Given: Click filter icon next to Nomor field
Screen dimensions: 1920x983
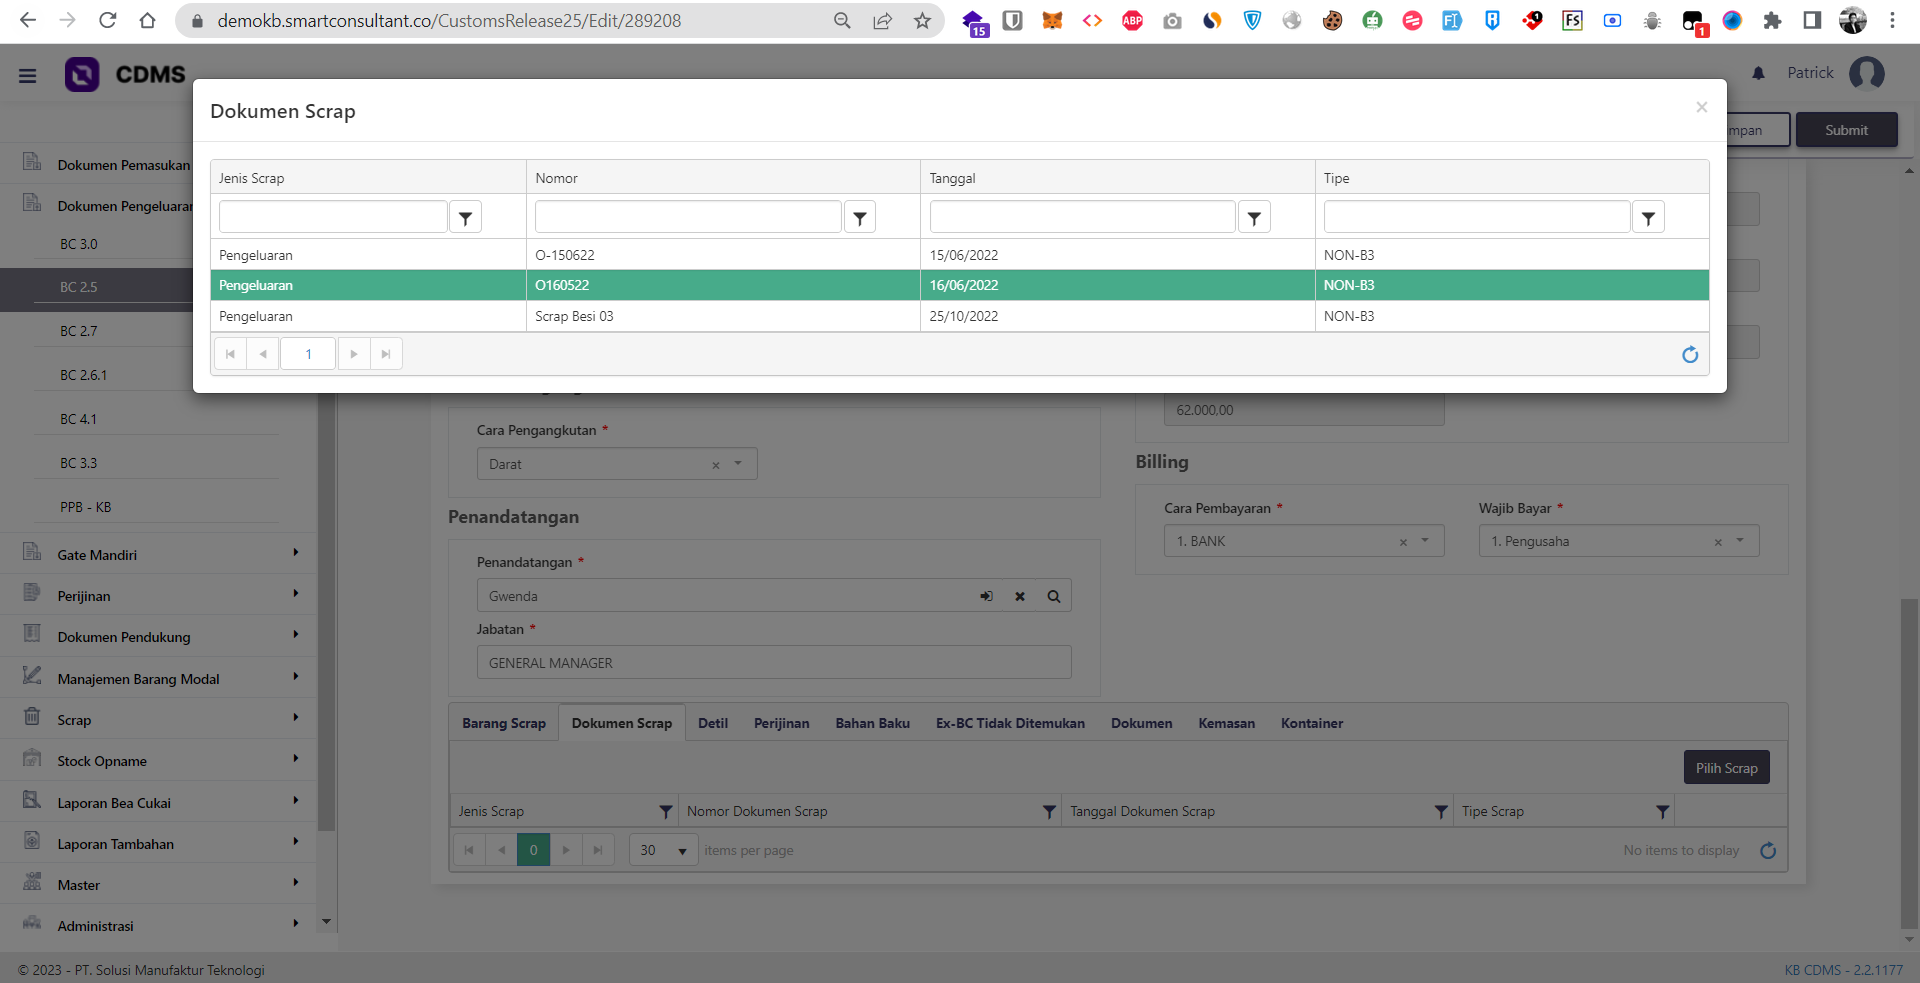Looking at the screenshot, I should pyautogui.click(x=859, y=217).
